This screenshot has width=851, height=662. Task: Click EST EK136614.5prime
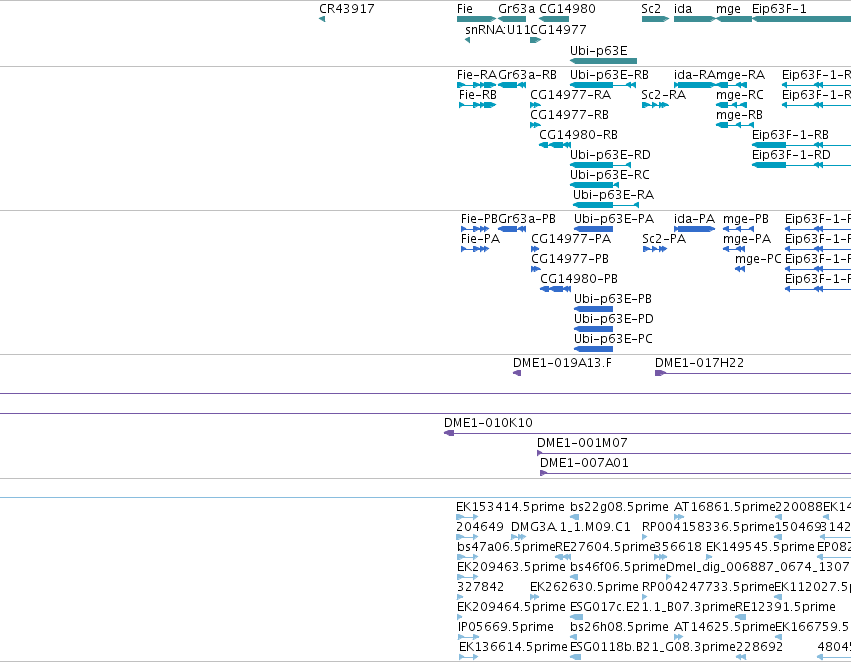tap(513, 647)
